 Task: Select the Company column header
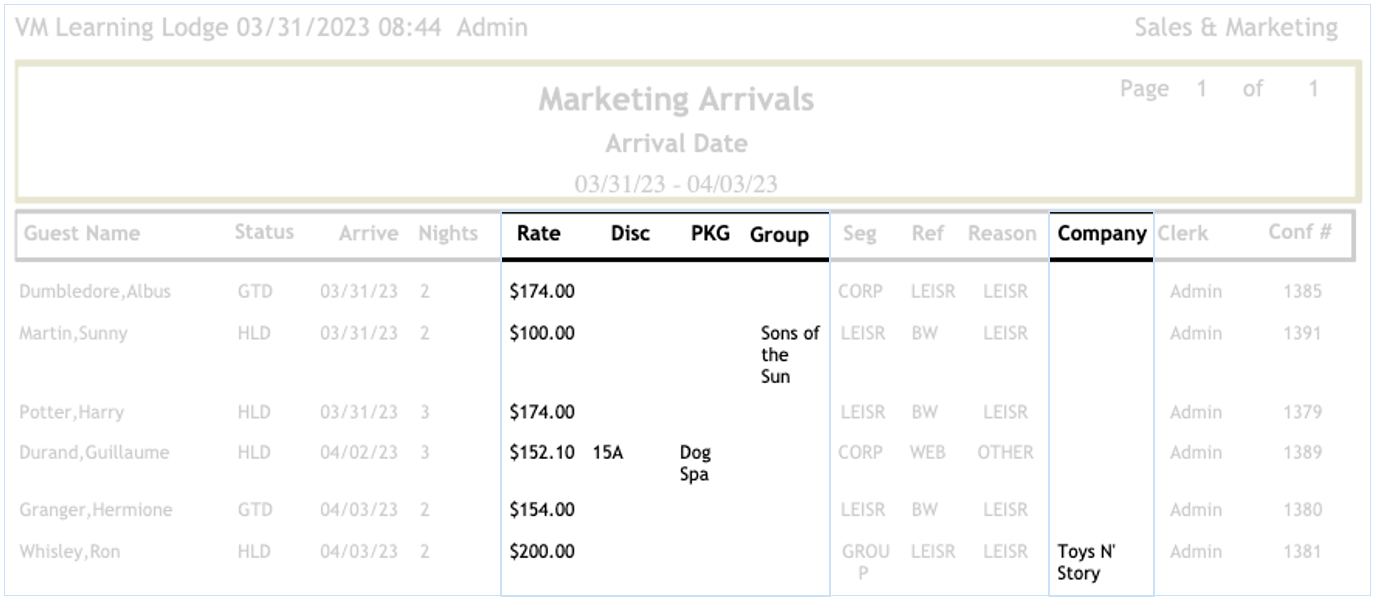point(1101,234)
